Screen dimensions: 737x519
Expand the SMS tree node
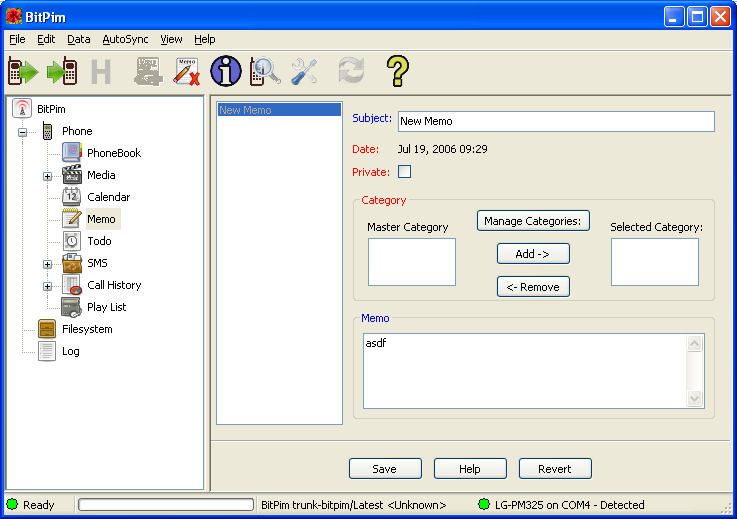tap(47, 264)
